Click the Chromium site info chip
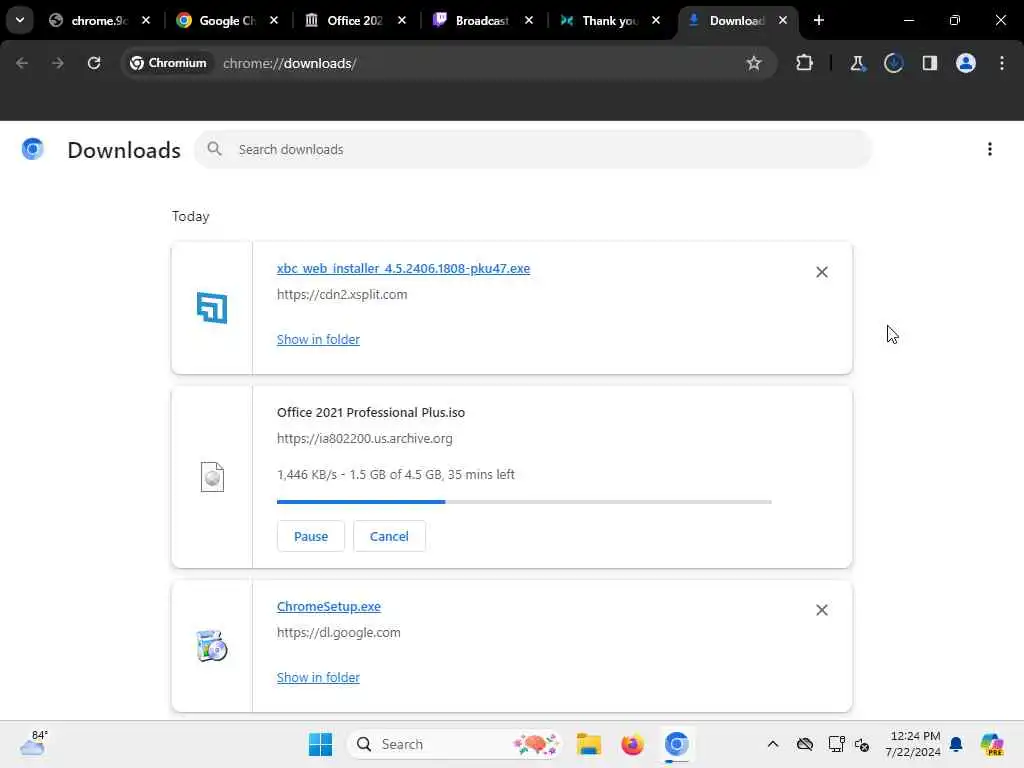 [168, 63]
